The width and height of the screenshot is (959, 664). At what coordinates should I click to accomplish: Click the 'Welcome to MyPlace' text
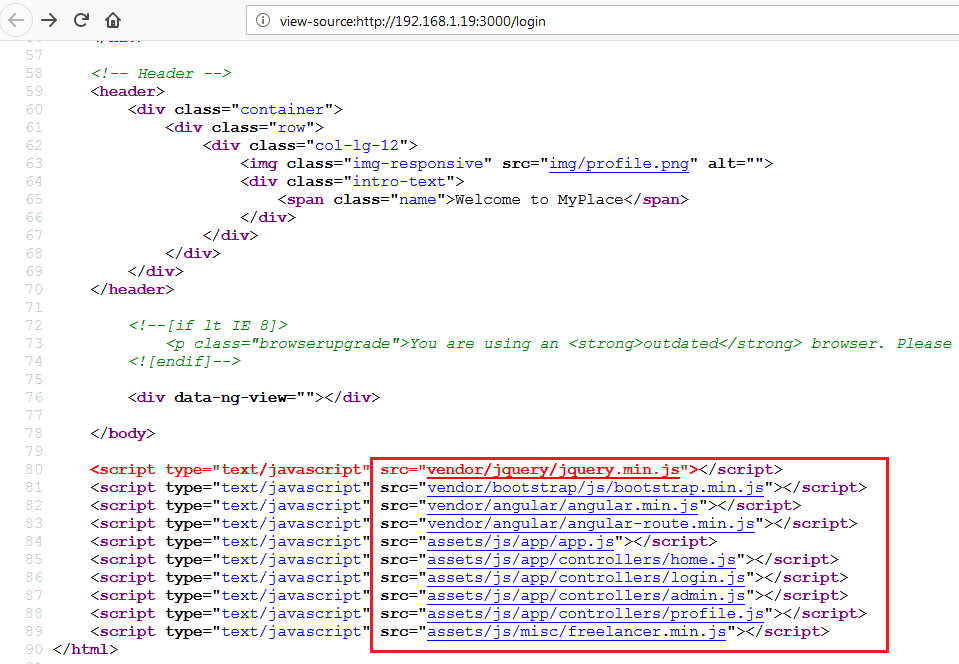coord(540,200)
